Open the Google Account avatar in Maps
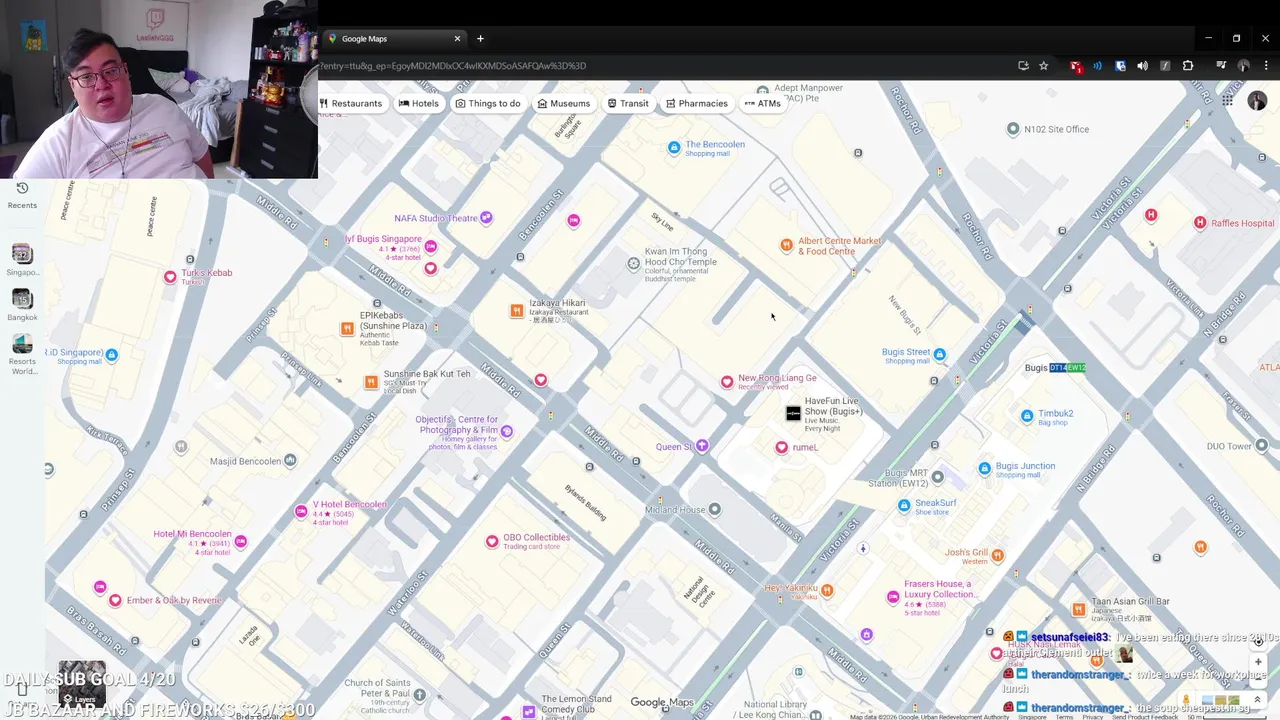This screenshot has width=1280, height=720. click(1257, 101)
